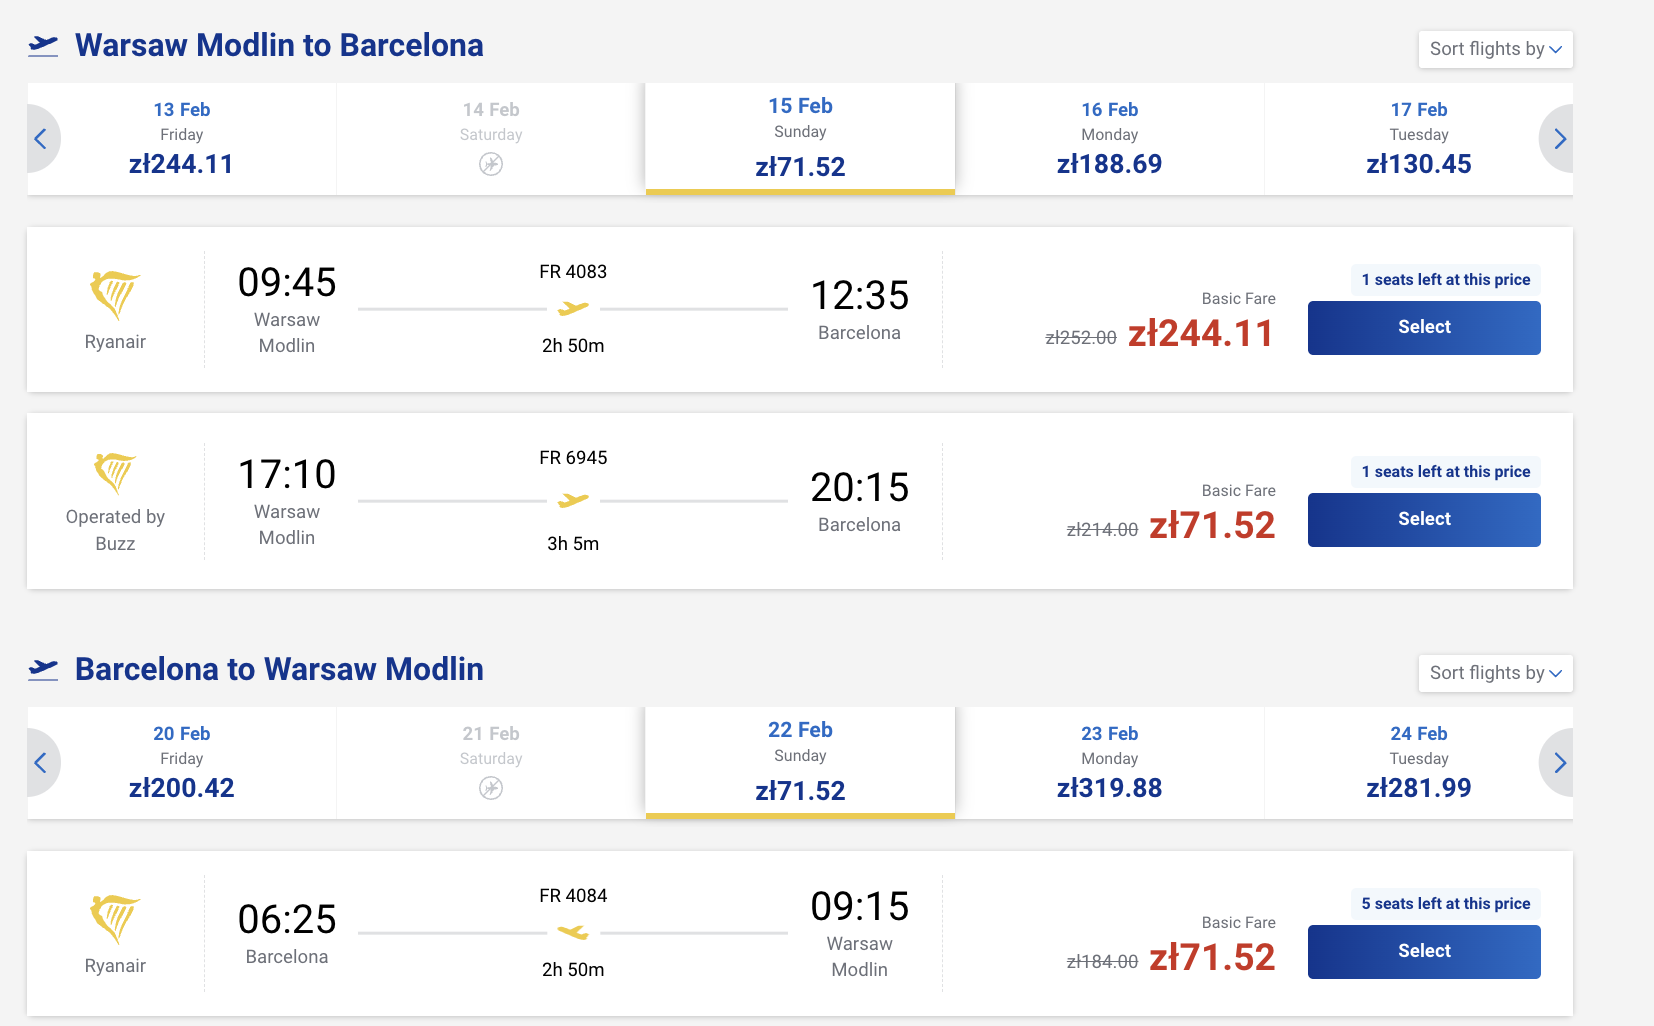Click next dates arrow in return date strip
1654x1026 pixels.
click(x=1559, y=763)
